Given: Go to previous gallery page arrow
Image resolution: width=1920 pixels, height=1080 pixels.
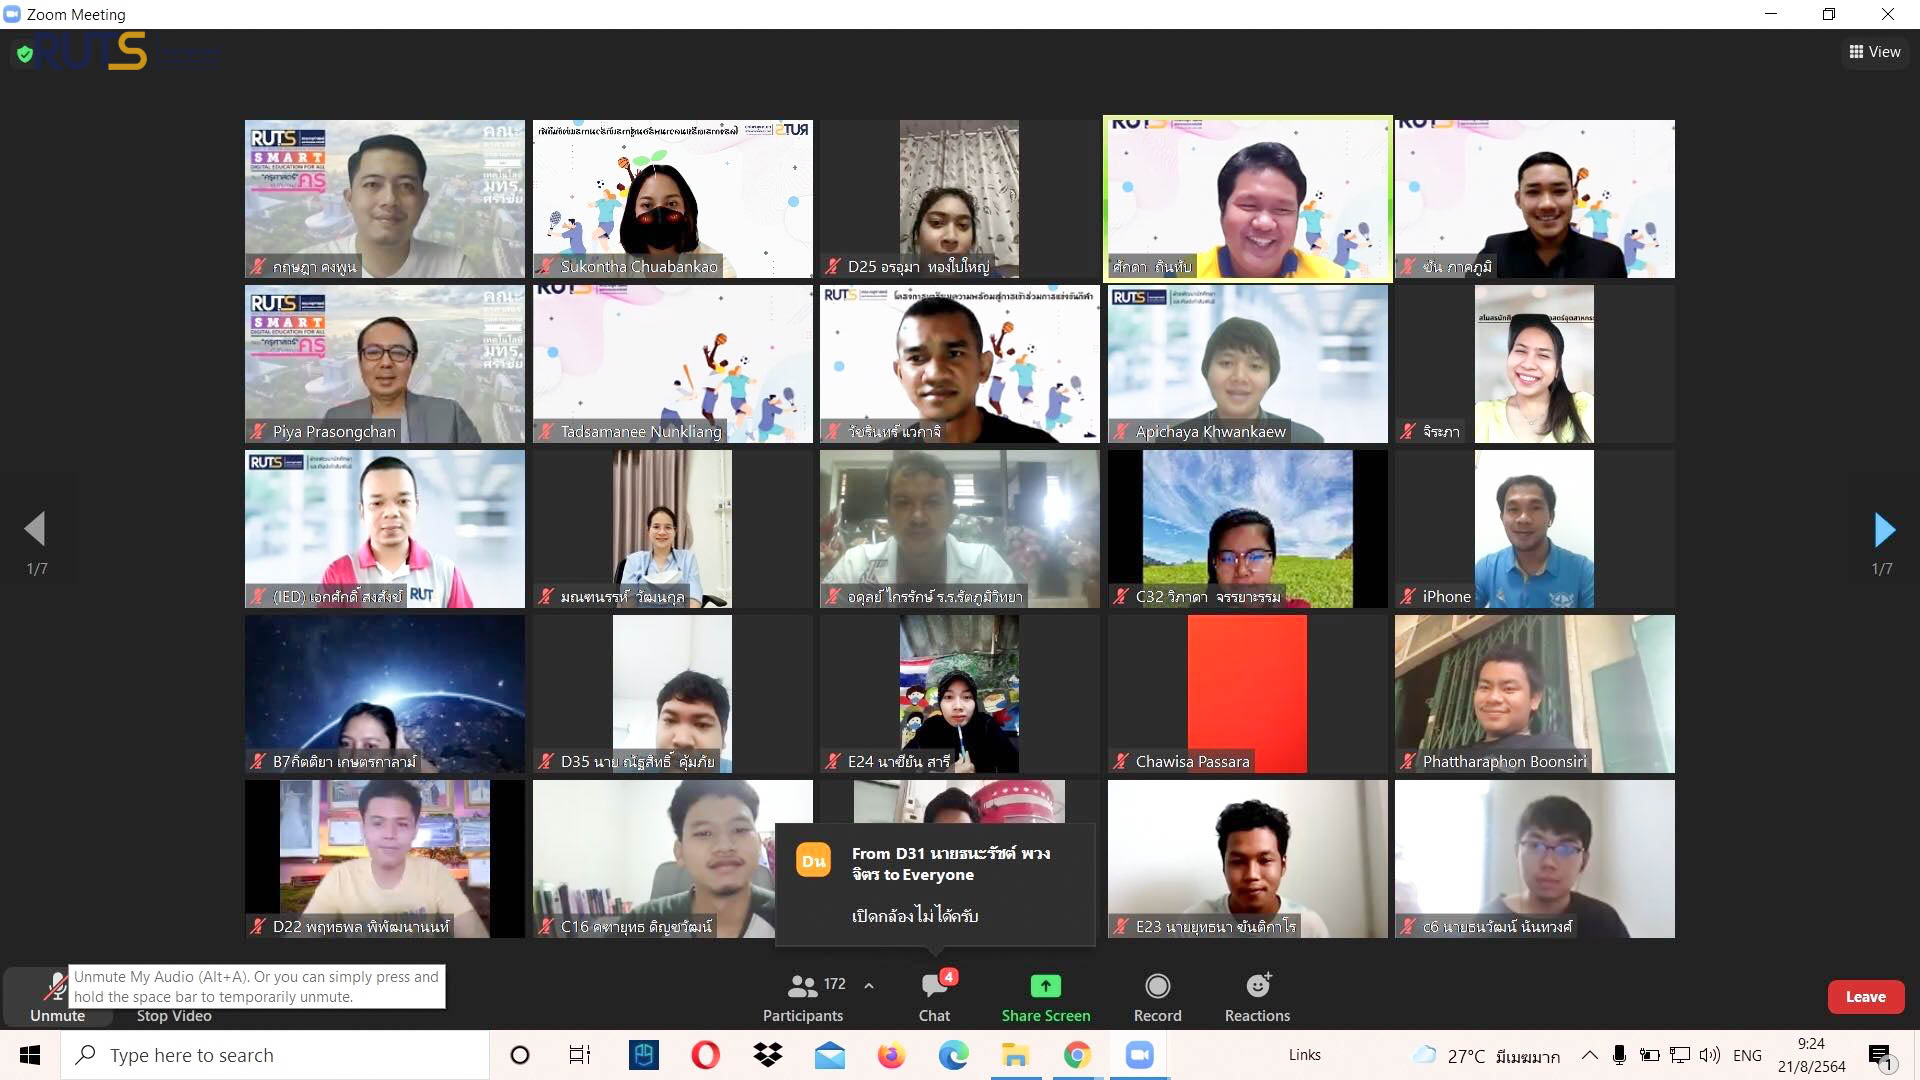Looking at the screenshot, I should tap(36, 529).
